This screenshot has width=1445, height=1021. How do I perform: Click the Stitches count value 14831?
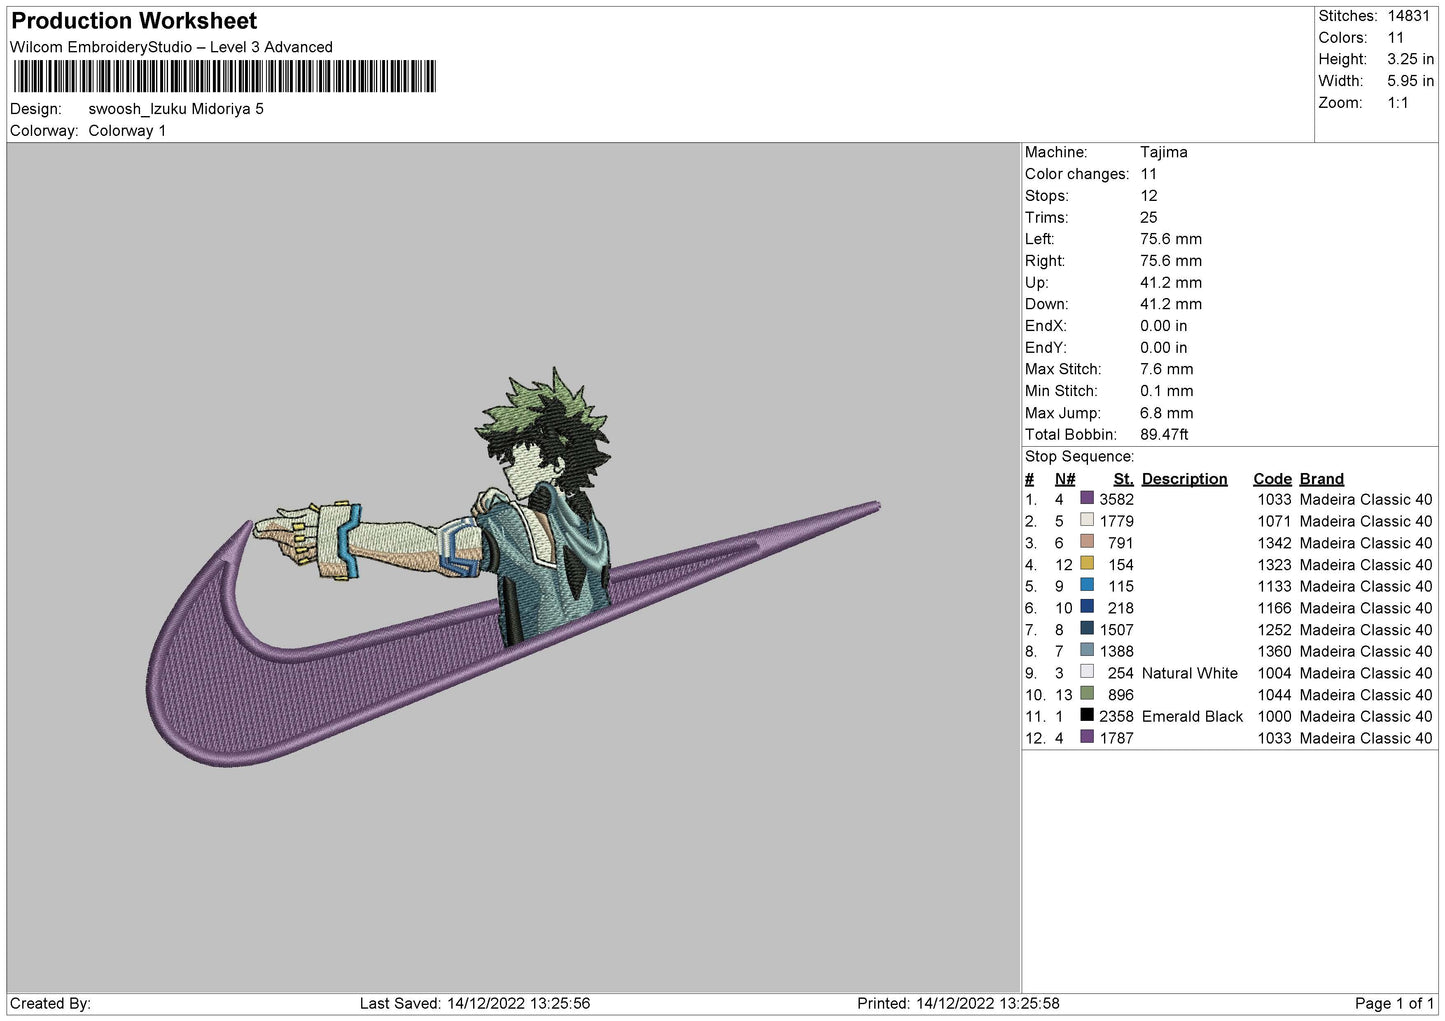click(x=1408, y=16)
